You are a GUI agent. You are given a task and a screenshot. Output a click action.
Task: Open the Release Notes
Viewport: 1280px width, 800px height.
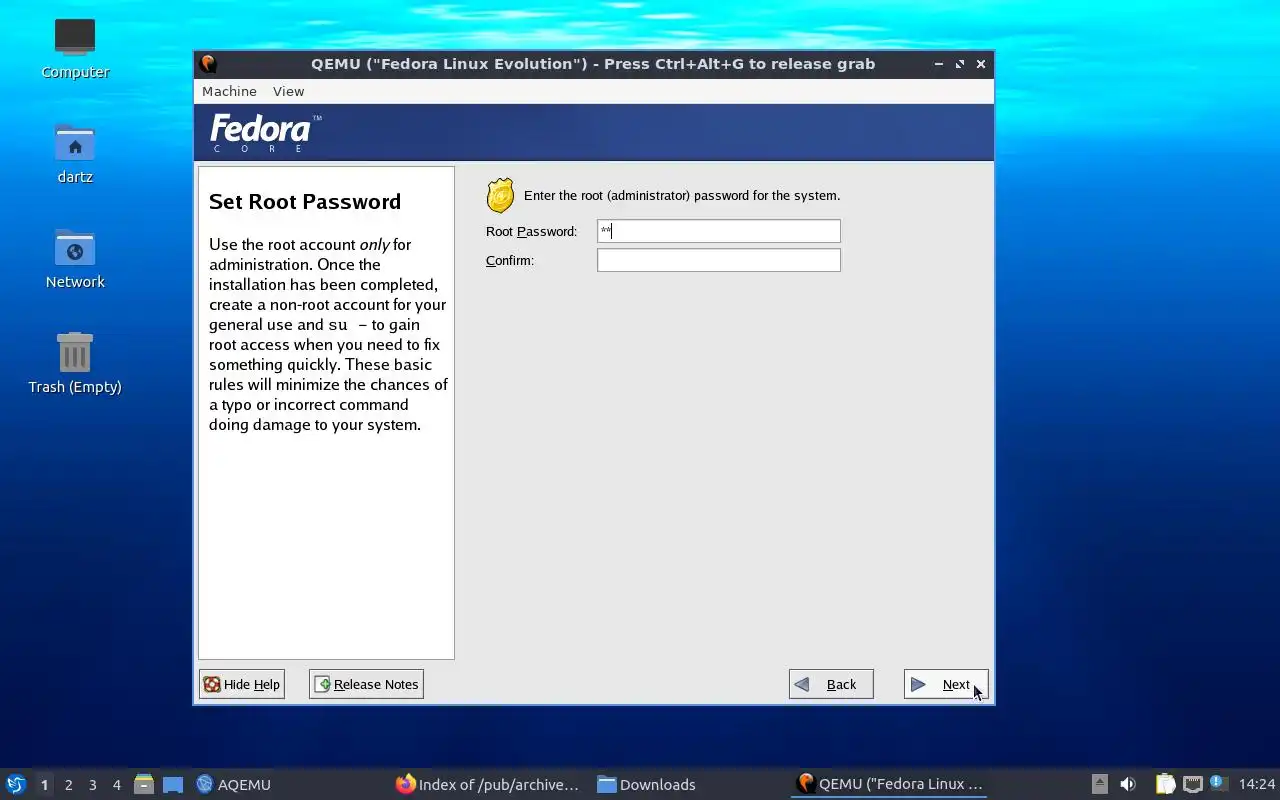[366, 684]
